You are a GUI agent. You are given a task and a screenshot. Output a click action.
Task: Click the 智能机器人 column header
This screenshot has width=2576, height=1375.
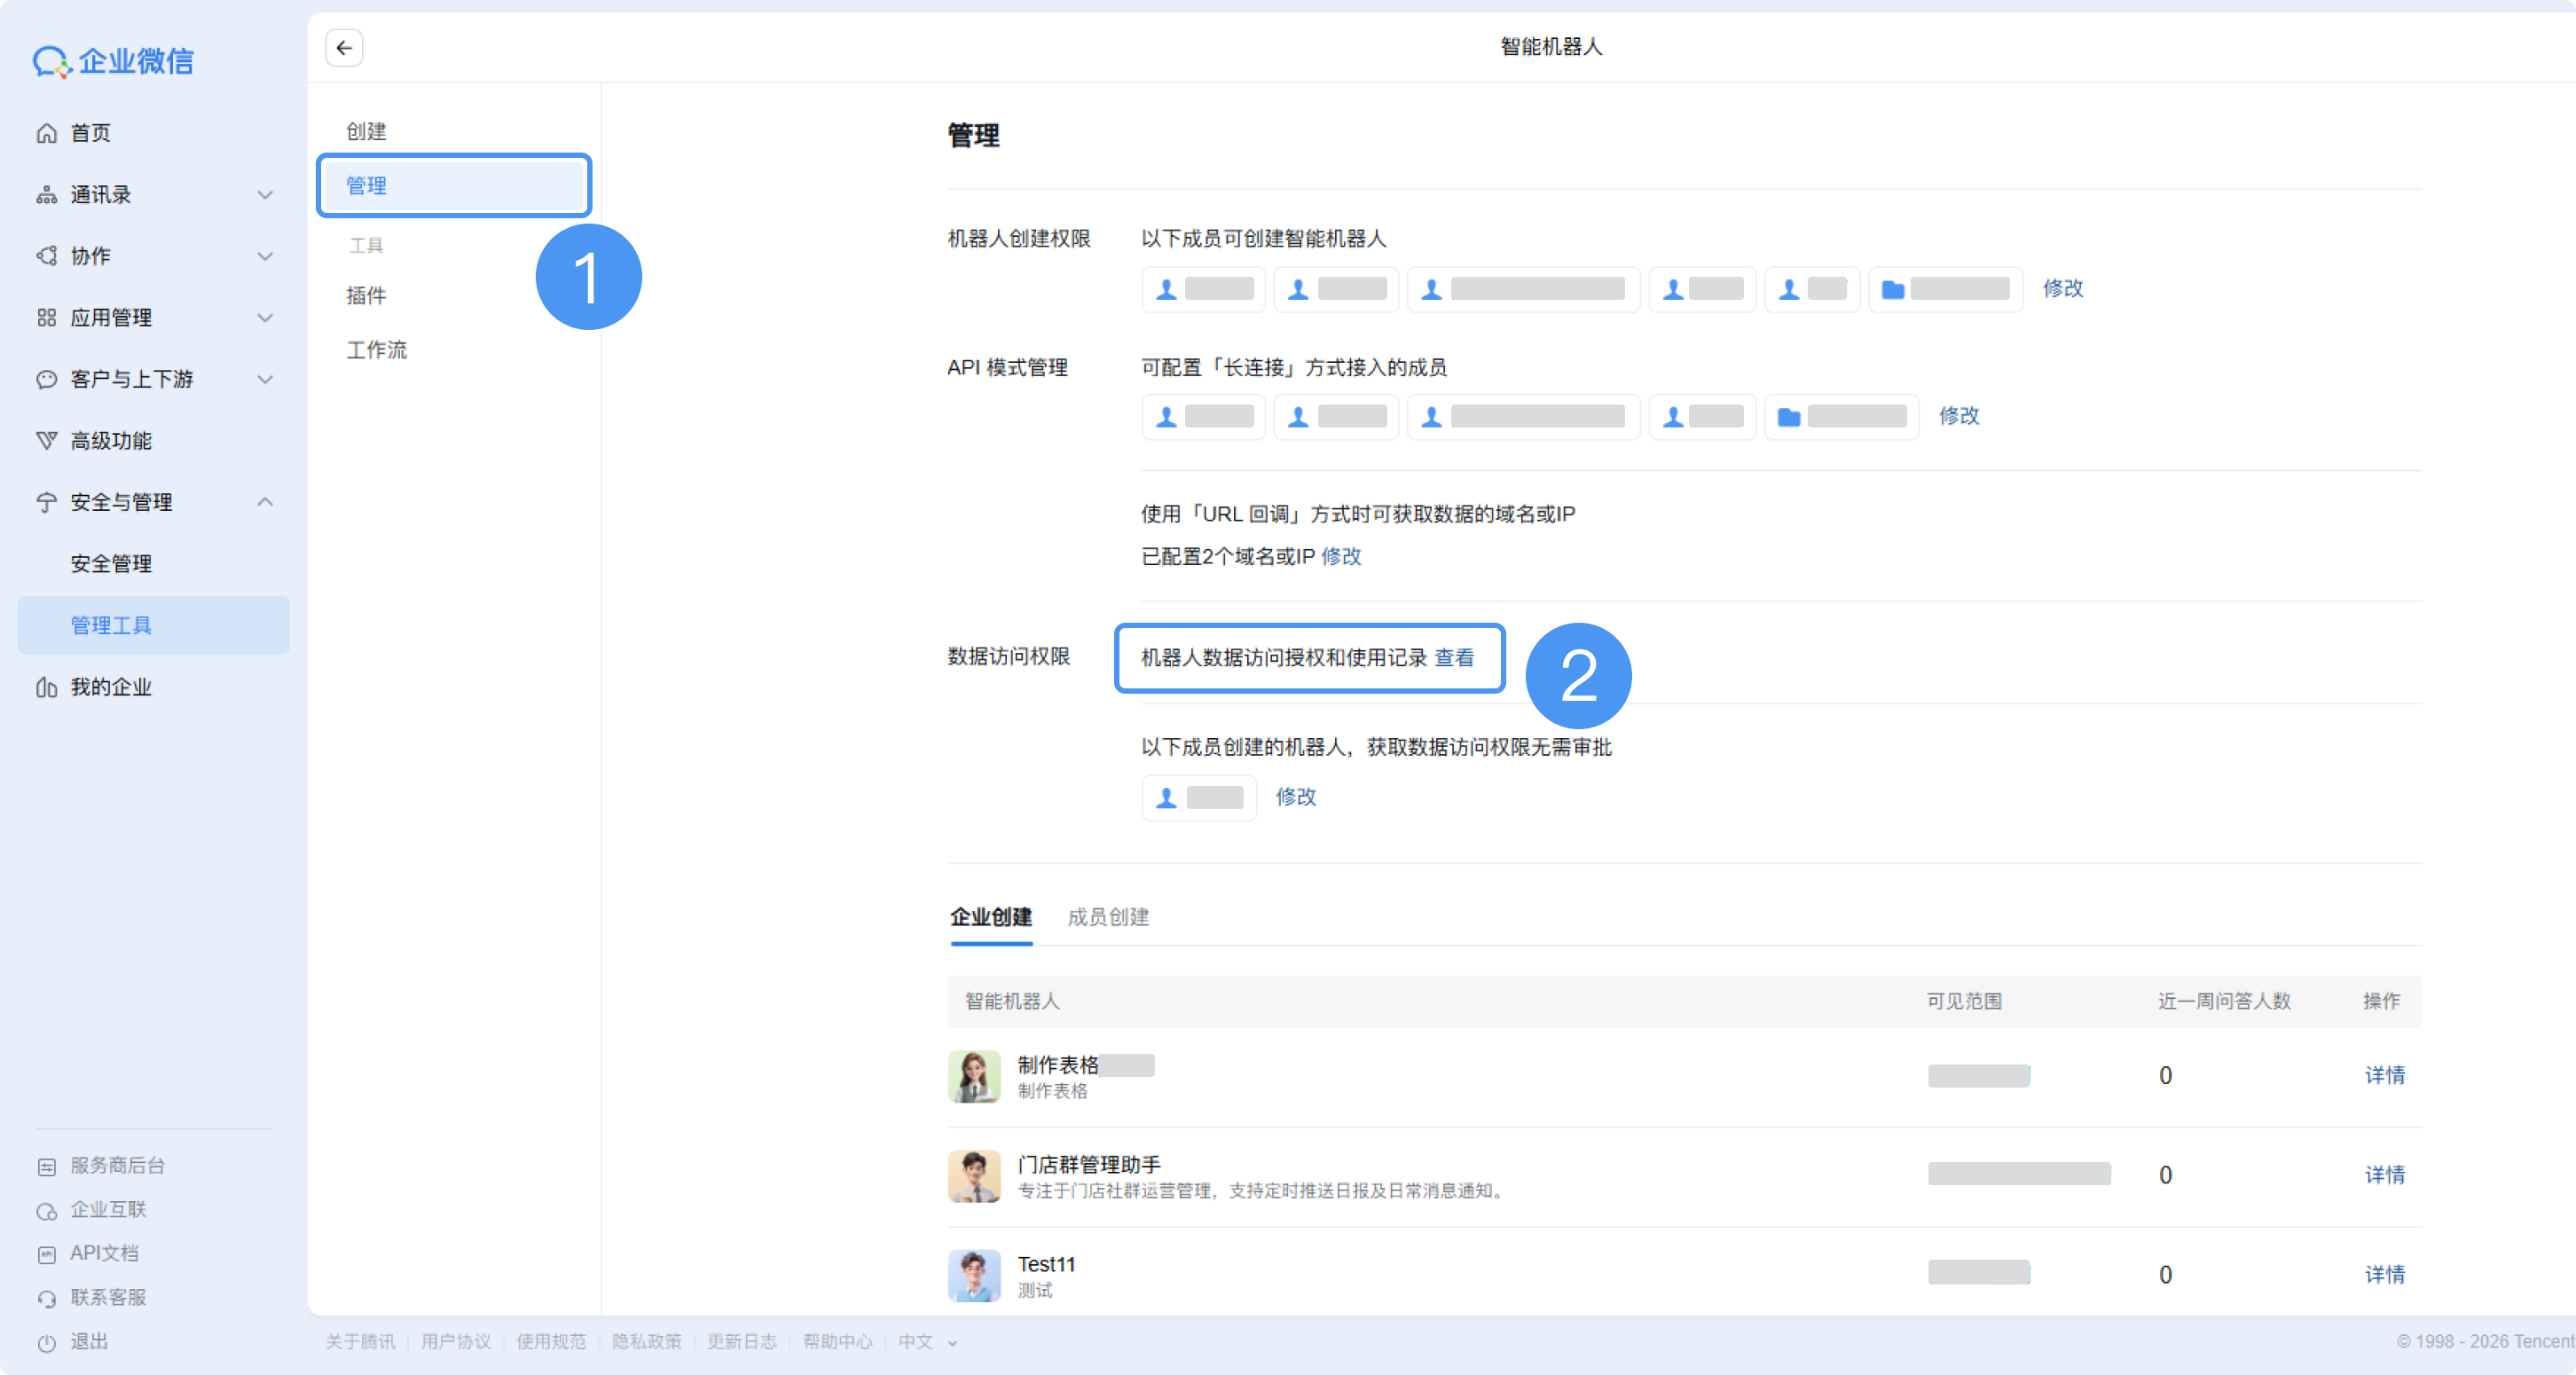(x=1012, y=1001)
